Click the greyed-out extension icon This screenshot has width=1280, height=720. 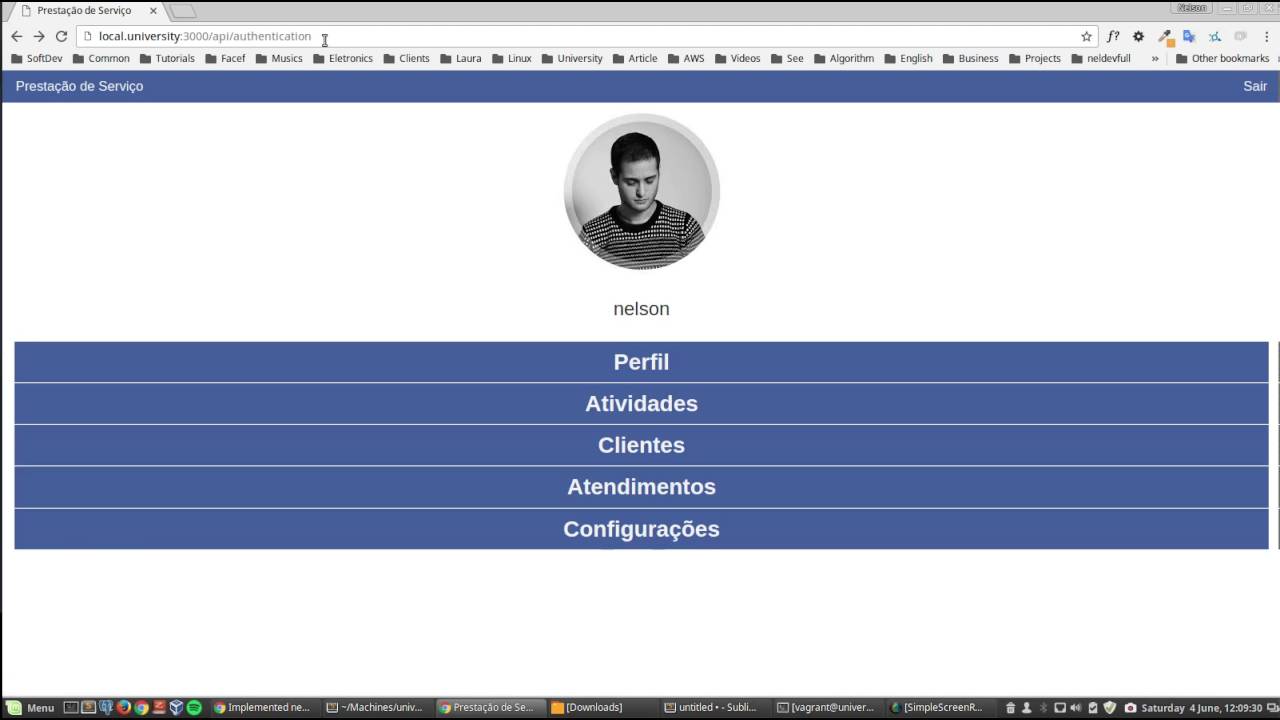coord(1240,36)
